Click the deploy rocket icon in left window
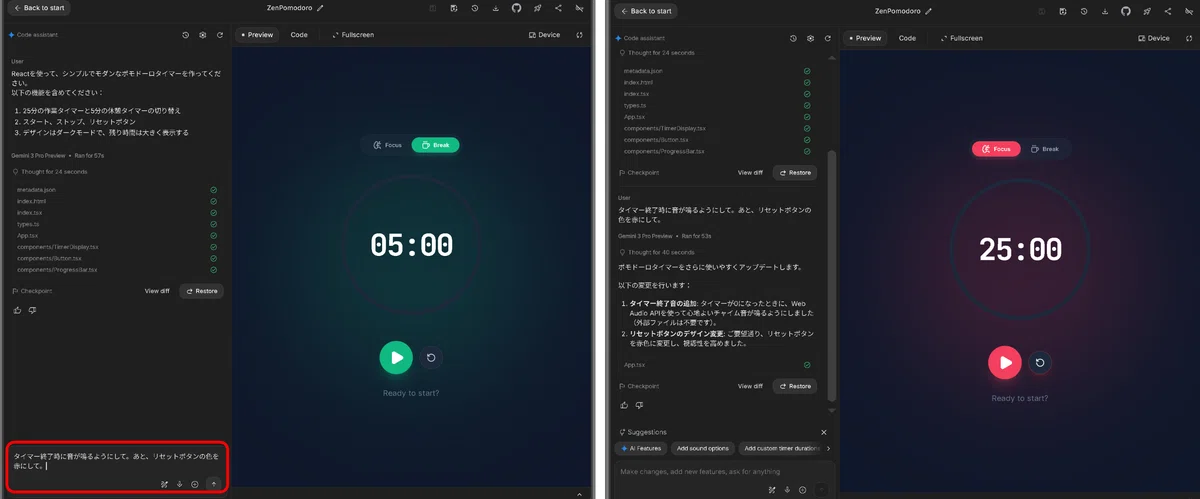Screen dimensions: 1200x499 [x=537, y=9]
